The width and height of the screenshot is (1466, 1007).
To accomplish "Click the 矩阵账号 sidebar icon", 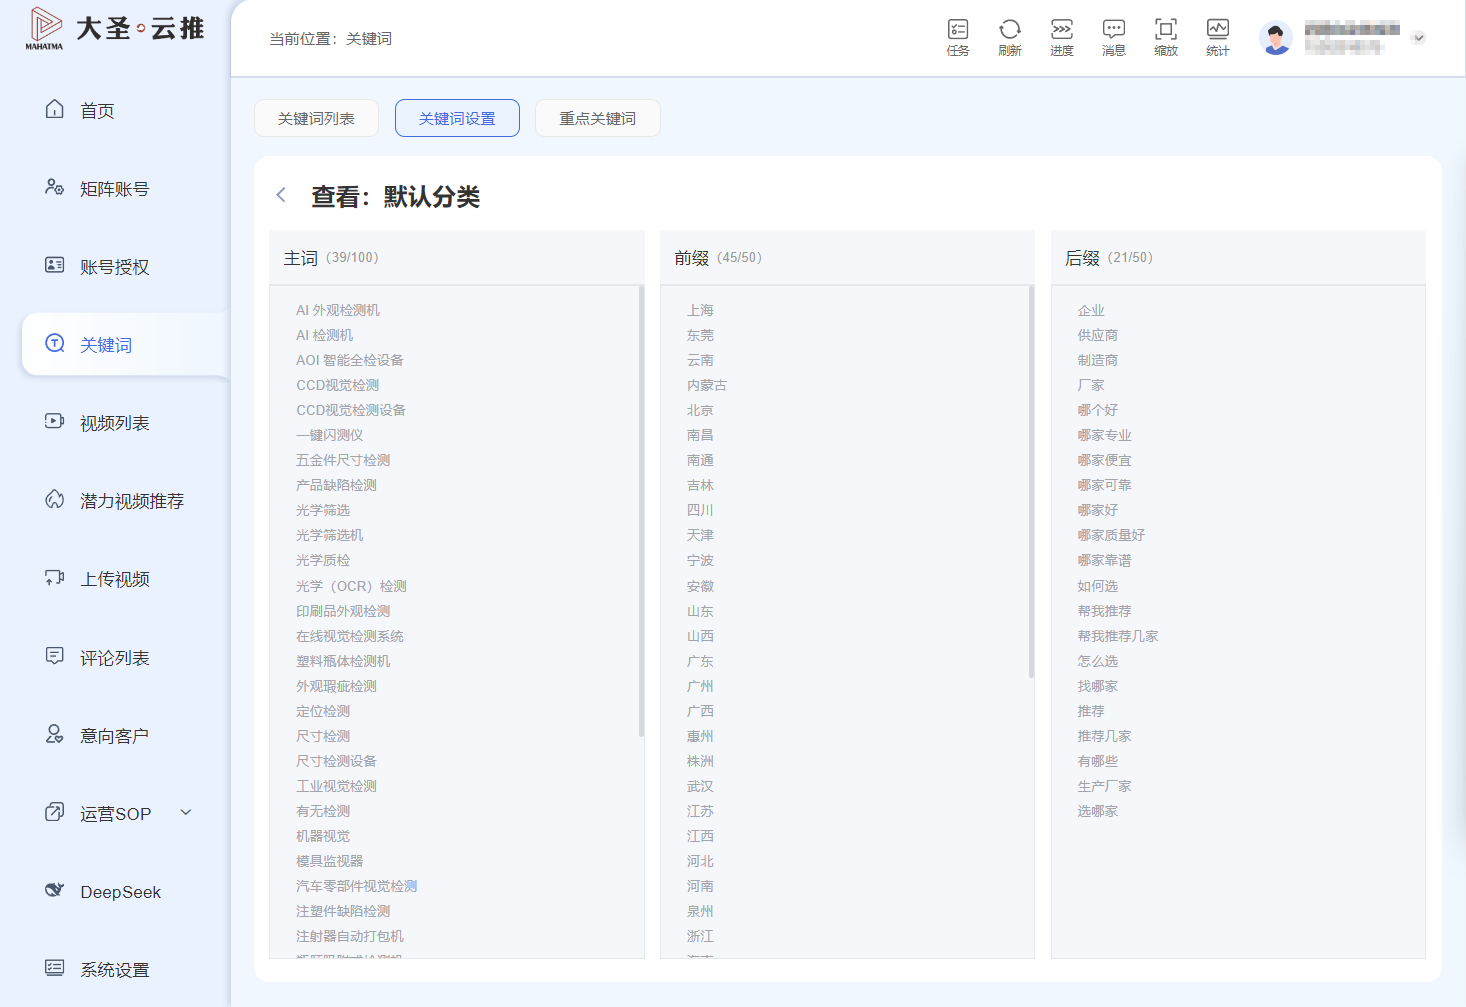I will 55,187.
